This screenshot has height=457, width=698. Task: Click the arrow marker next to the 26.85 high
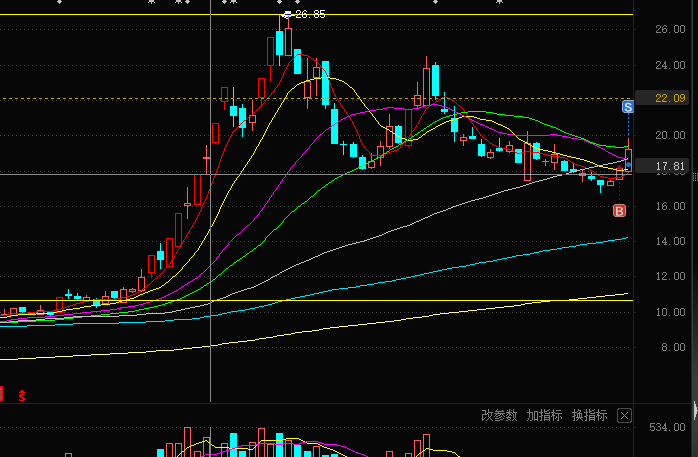point(288,15)
